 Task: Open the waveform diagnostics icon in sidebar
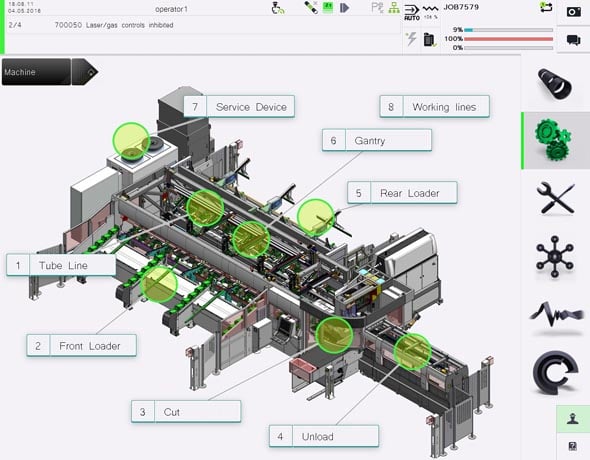(556, 315)
